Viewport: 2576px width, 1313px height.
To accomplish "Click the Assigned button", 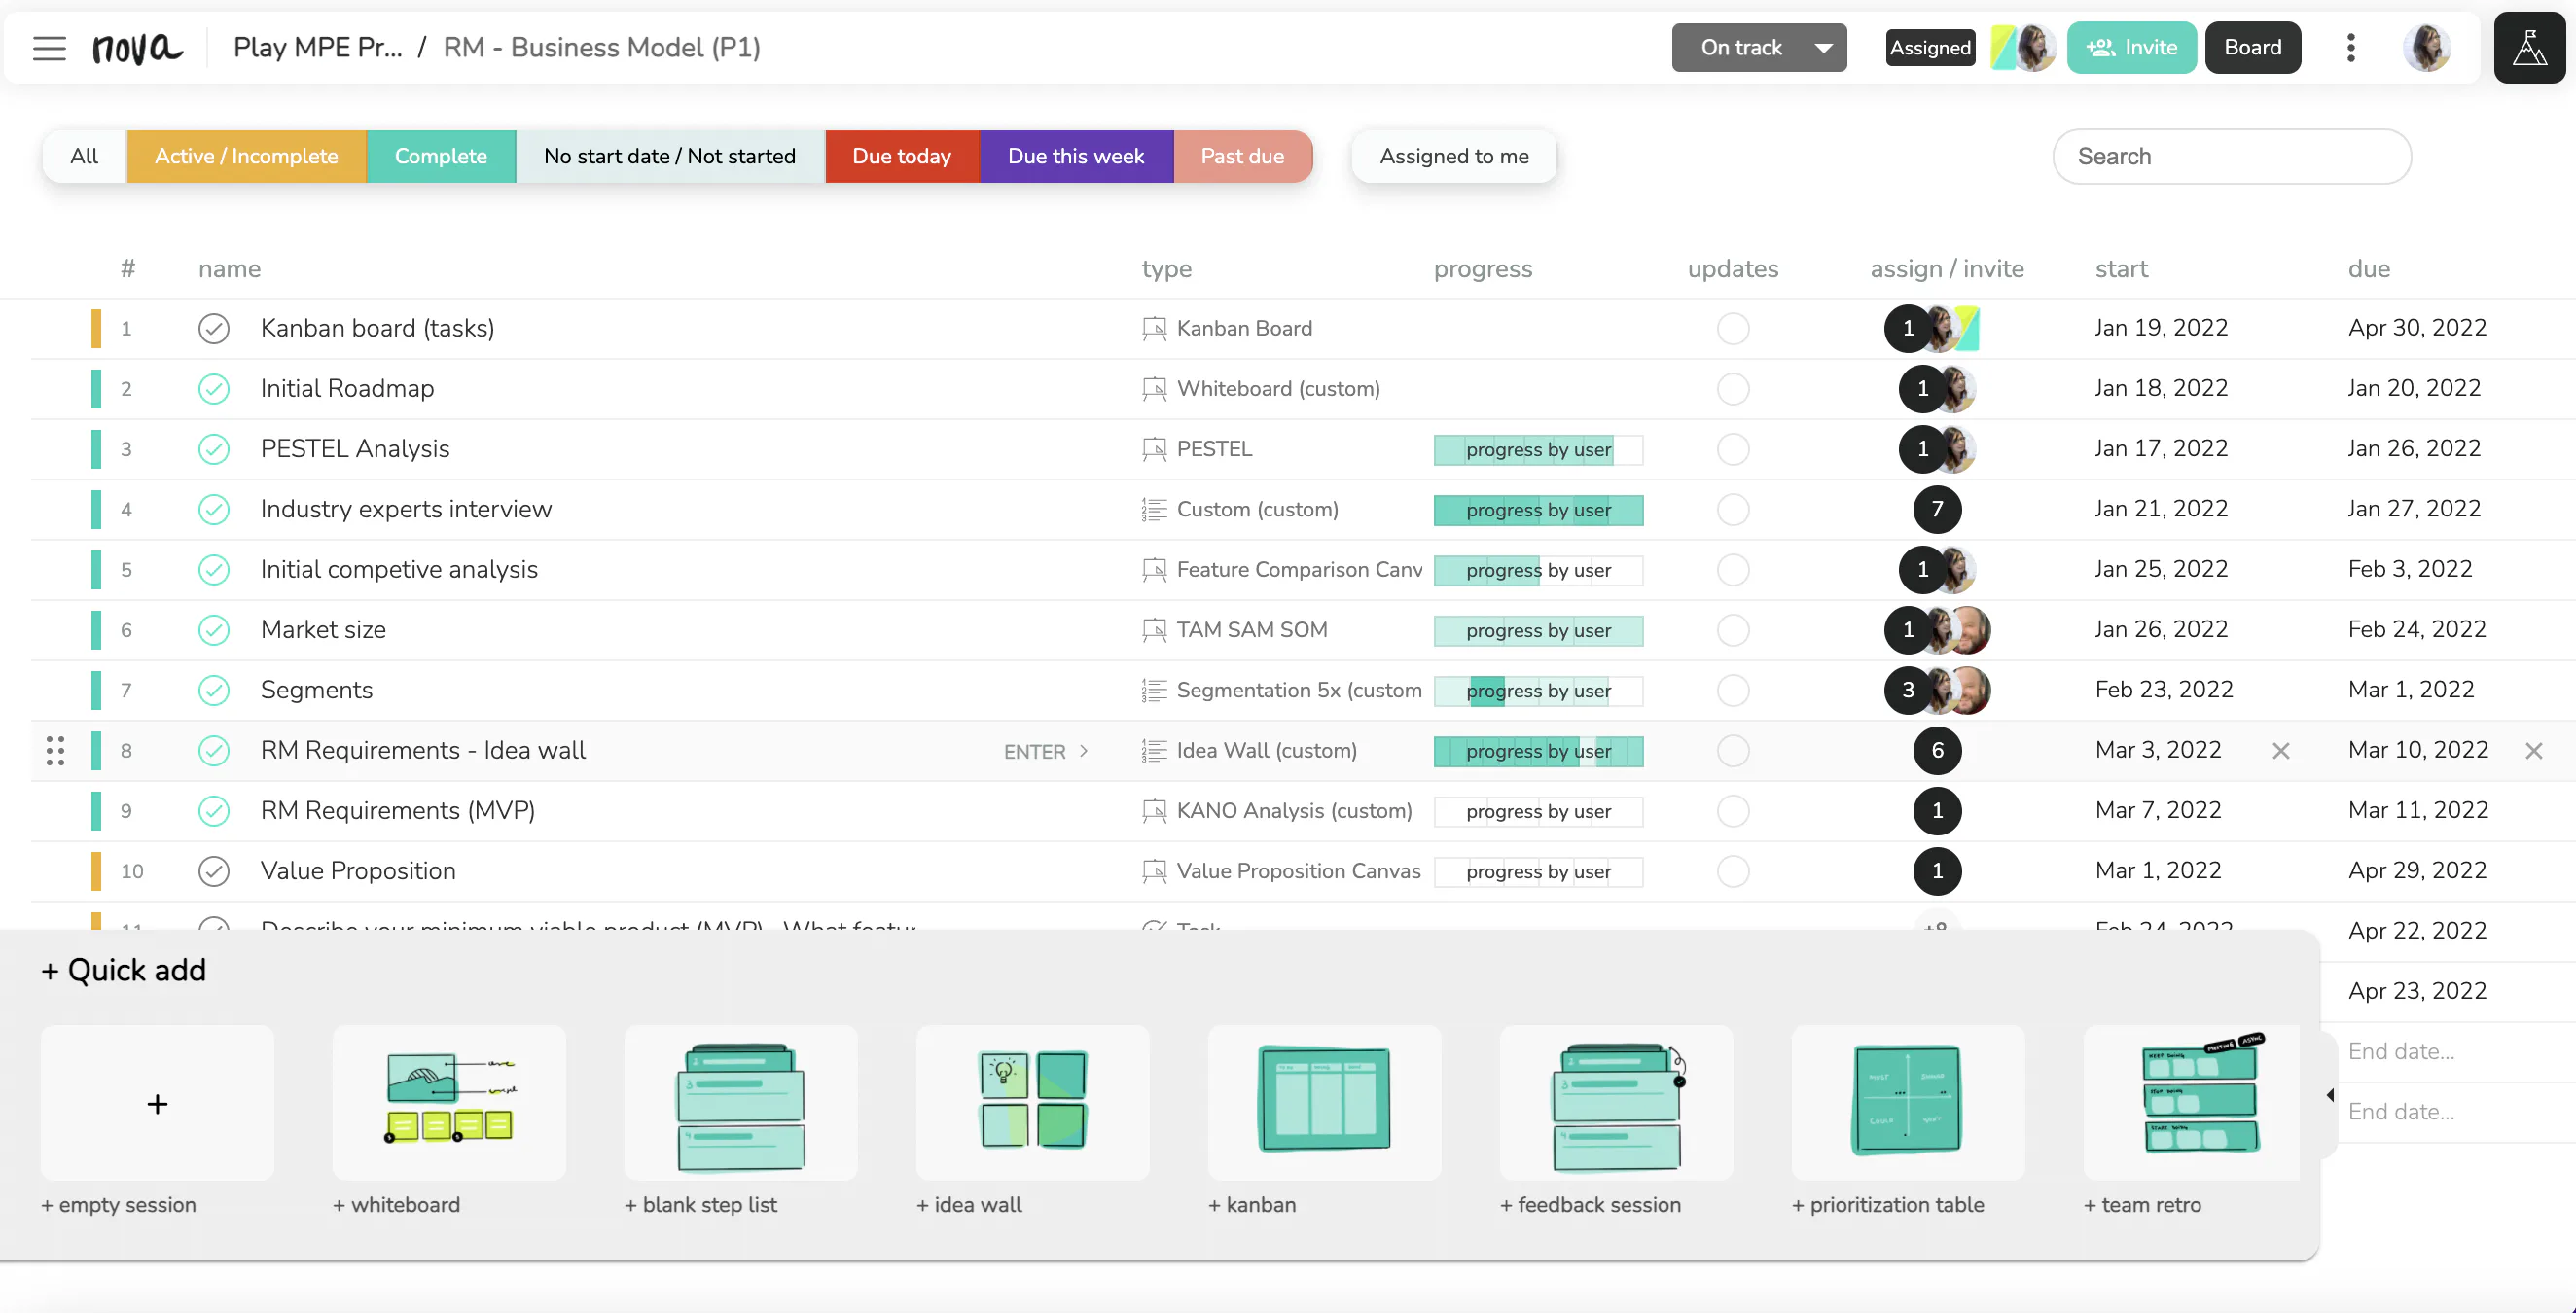I will pos(1930,47).
